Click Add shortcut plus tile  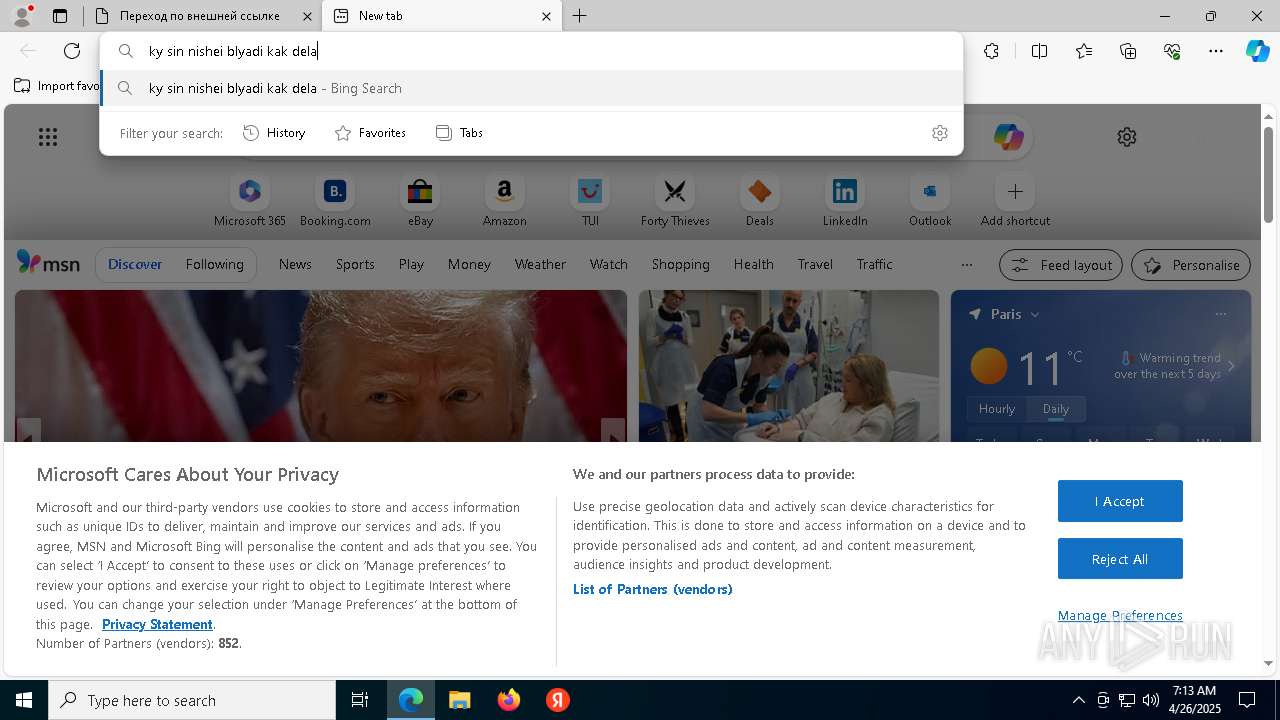pos(1015,201)
